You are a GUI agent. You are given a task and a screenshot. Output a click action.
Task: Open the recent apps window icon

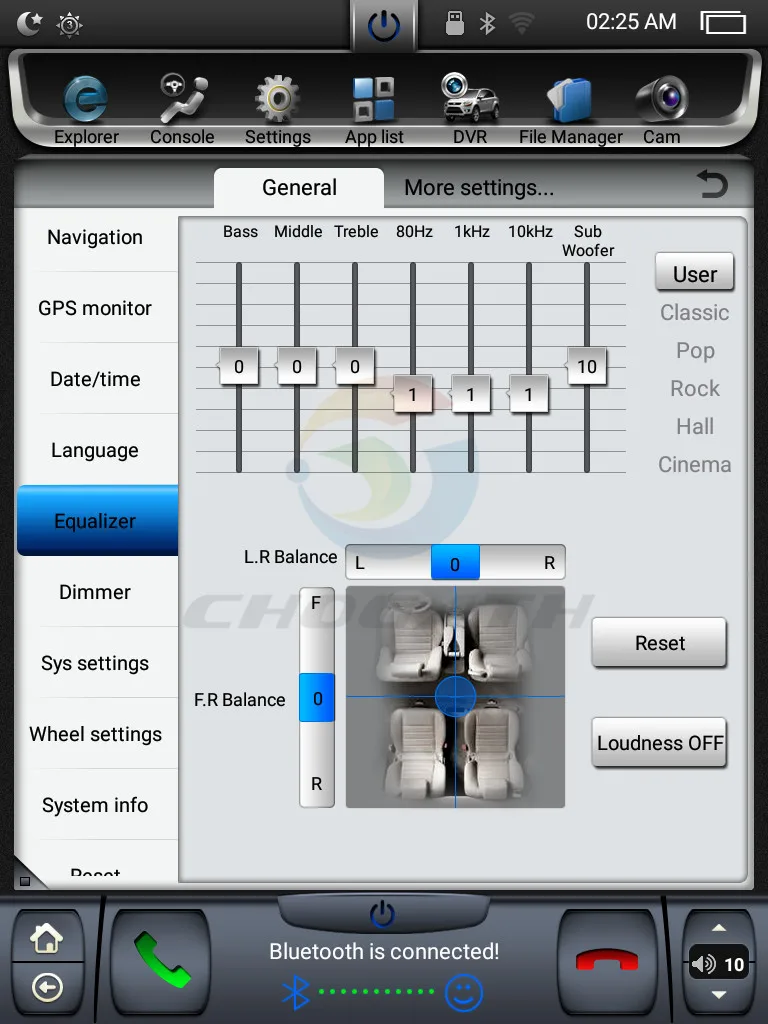[723, 22]
